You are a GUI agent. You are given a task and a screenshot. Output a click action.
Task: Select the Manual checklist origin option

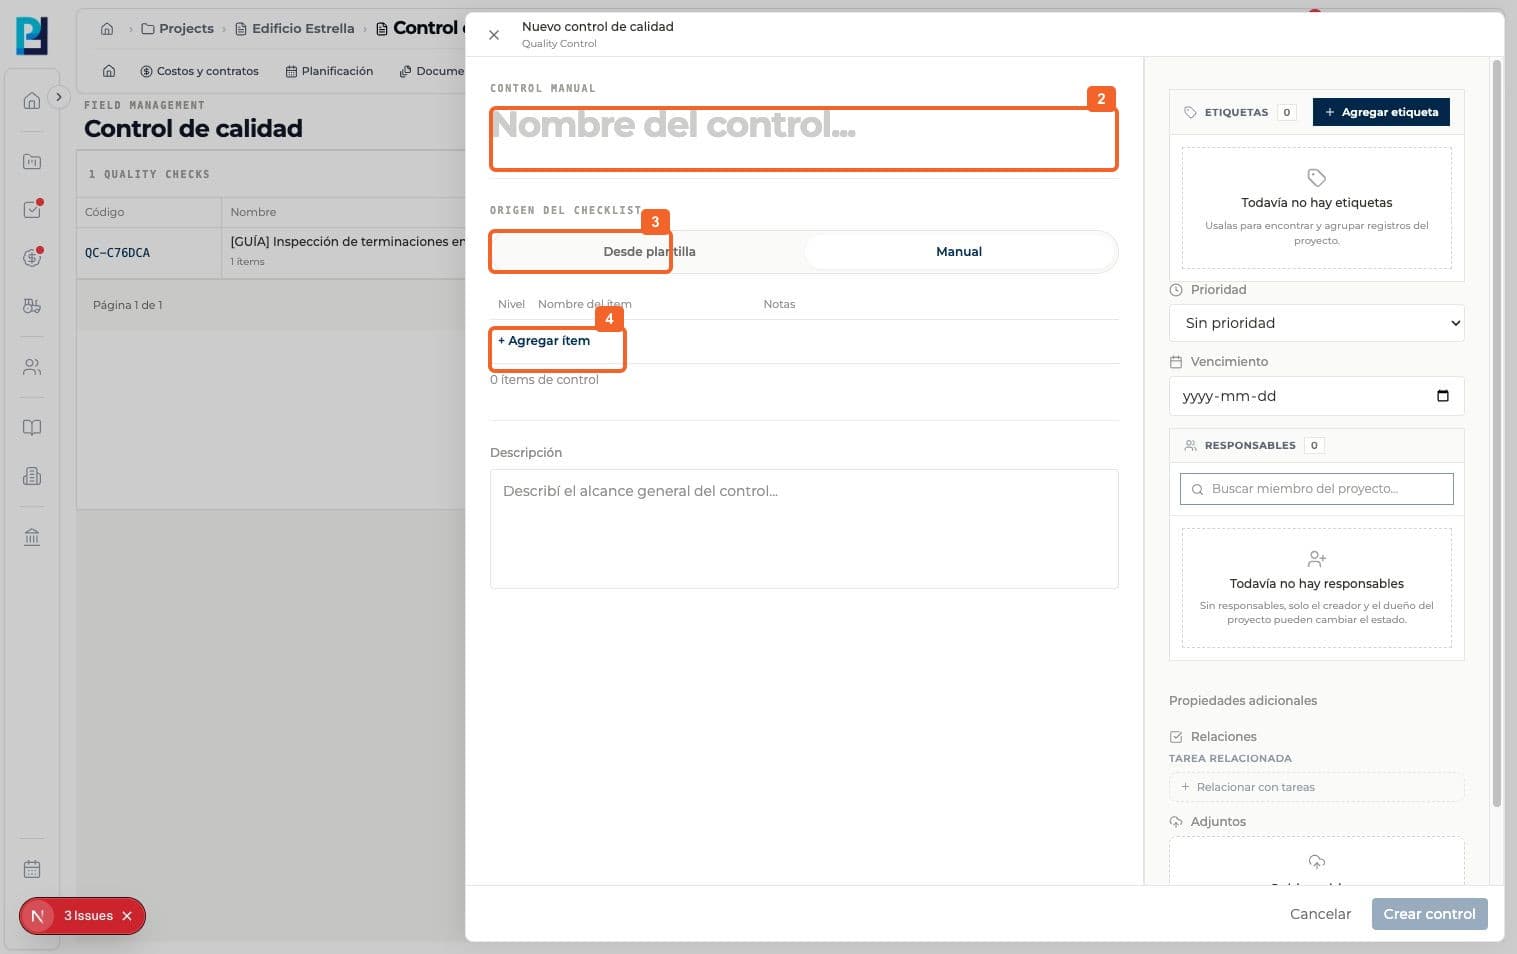click(959, 252)
